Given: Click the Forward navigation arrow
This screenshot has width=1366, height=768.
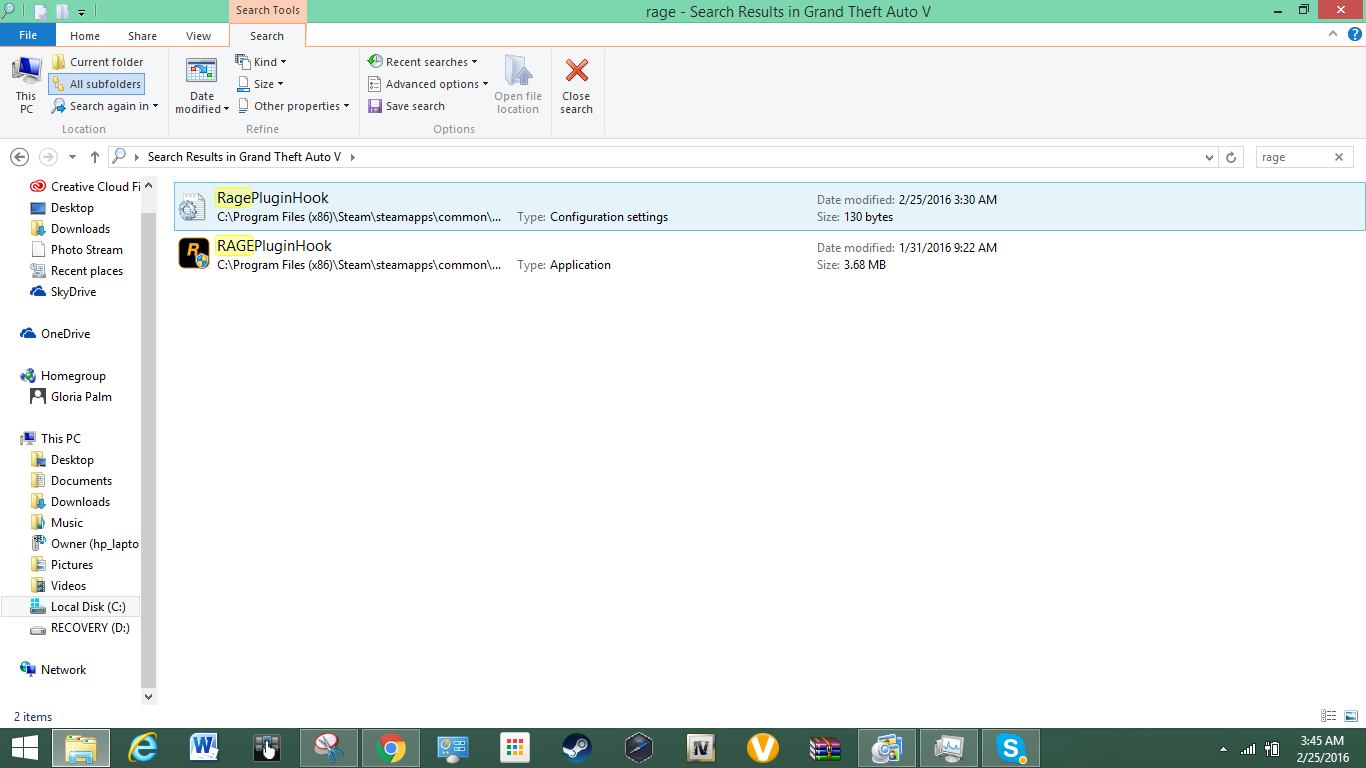Looking at the screenshot, I should coord(48,157).
